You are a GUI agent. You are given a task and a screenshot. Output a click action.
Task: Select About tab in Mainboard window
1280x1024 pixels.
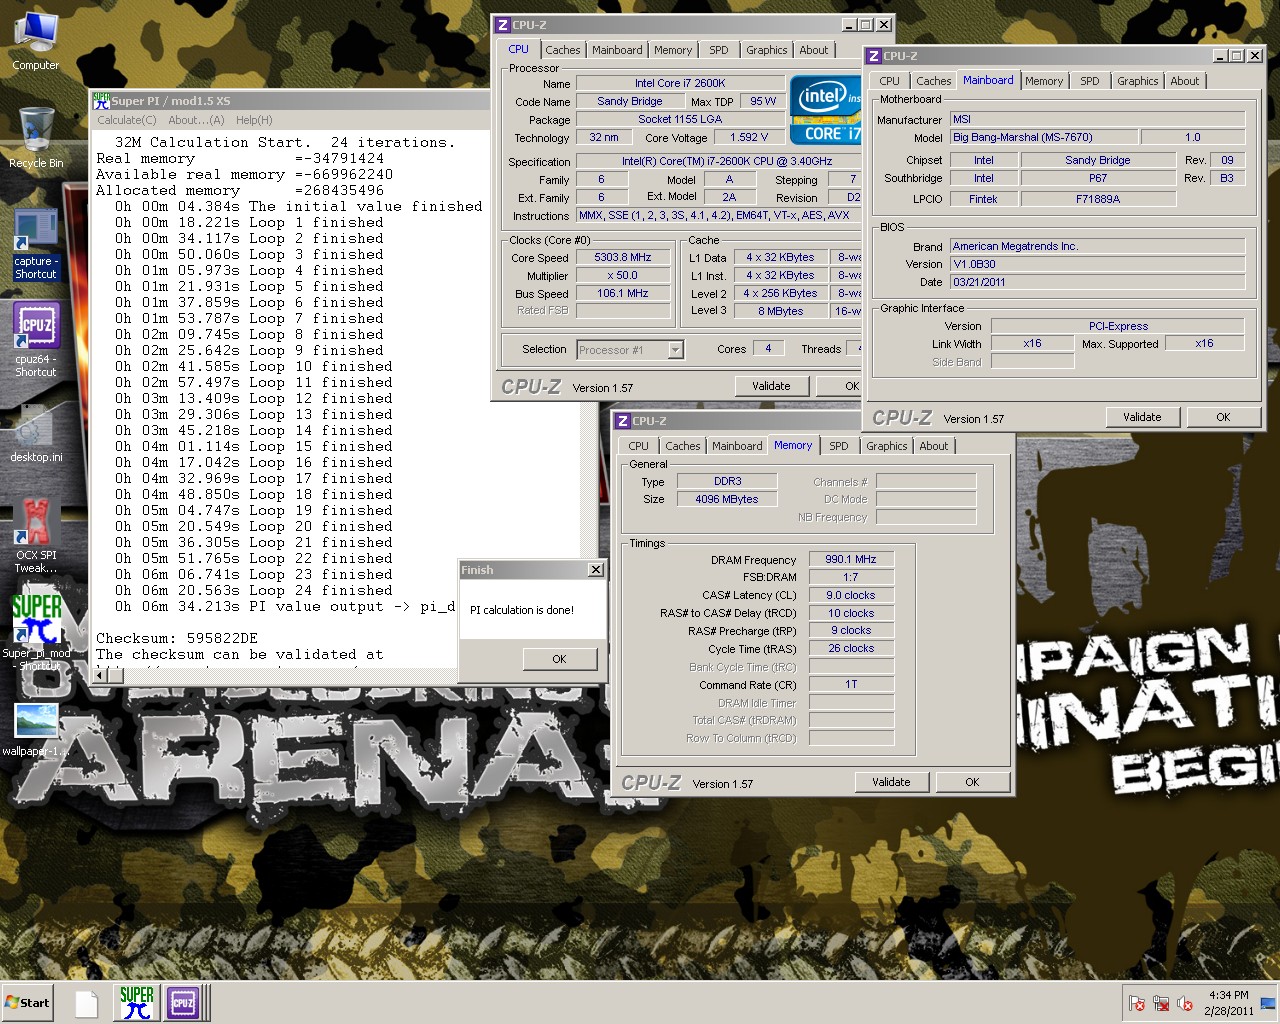[1185, 81]
